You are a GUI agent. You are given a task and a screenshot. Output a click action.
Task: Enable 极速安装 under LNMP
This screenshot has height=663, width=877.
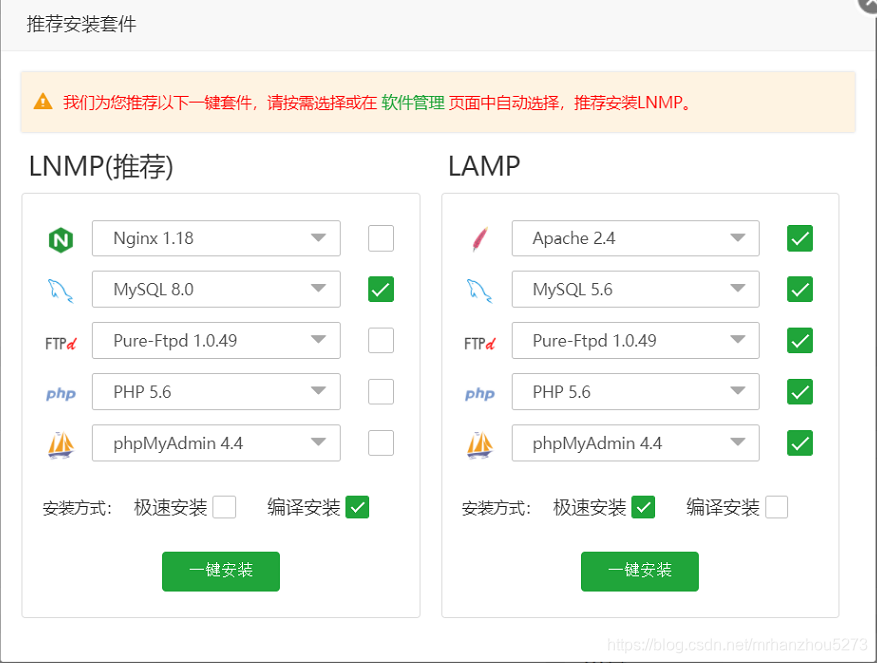tap(224, 507)
